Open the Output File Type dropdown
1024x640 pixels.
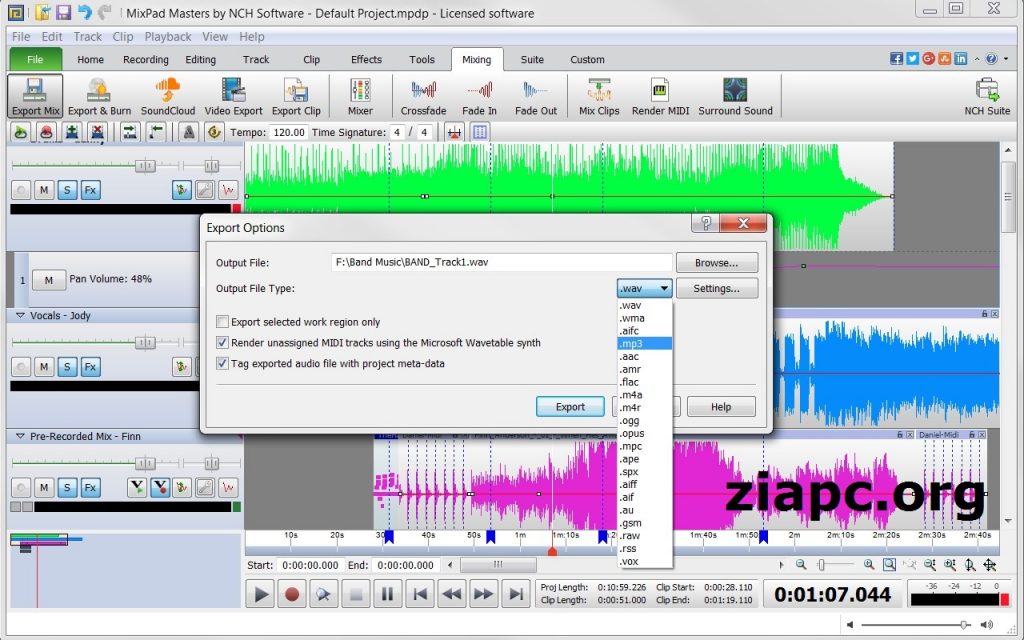tap(644, 289)
